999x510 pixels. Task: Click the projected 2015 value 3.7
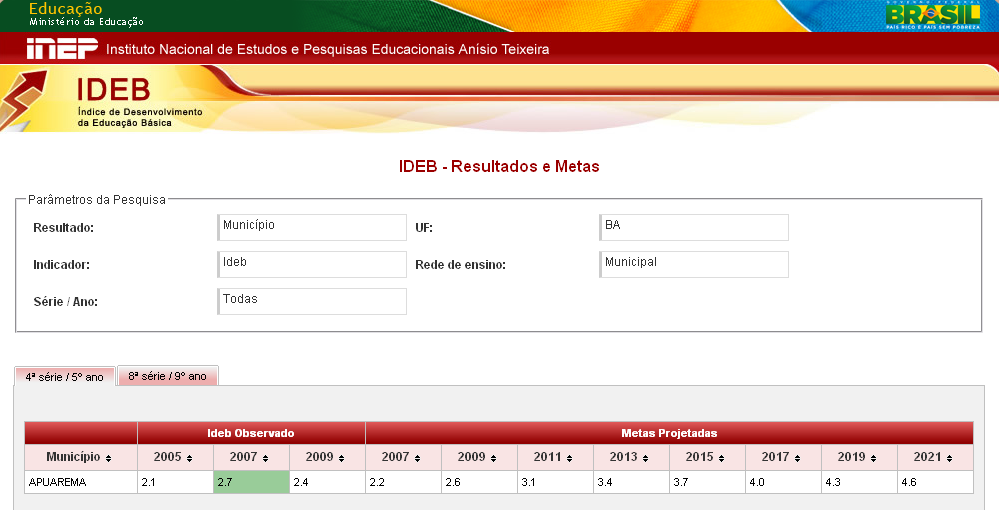pyautogui.click(x=707, y=482)
